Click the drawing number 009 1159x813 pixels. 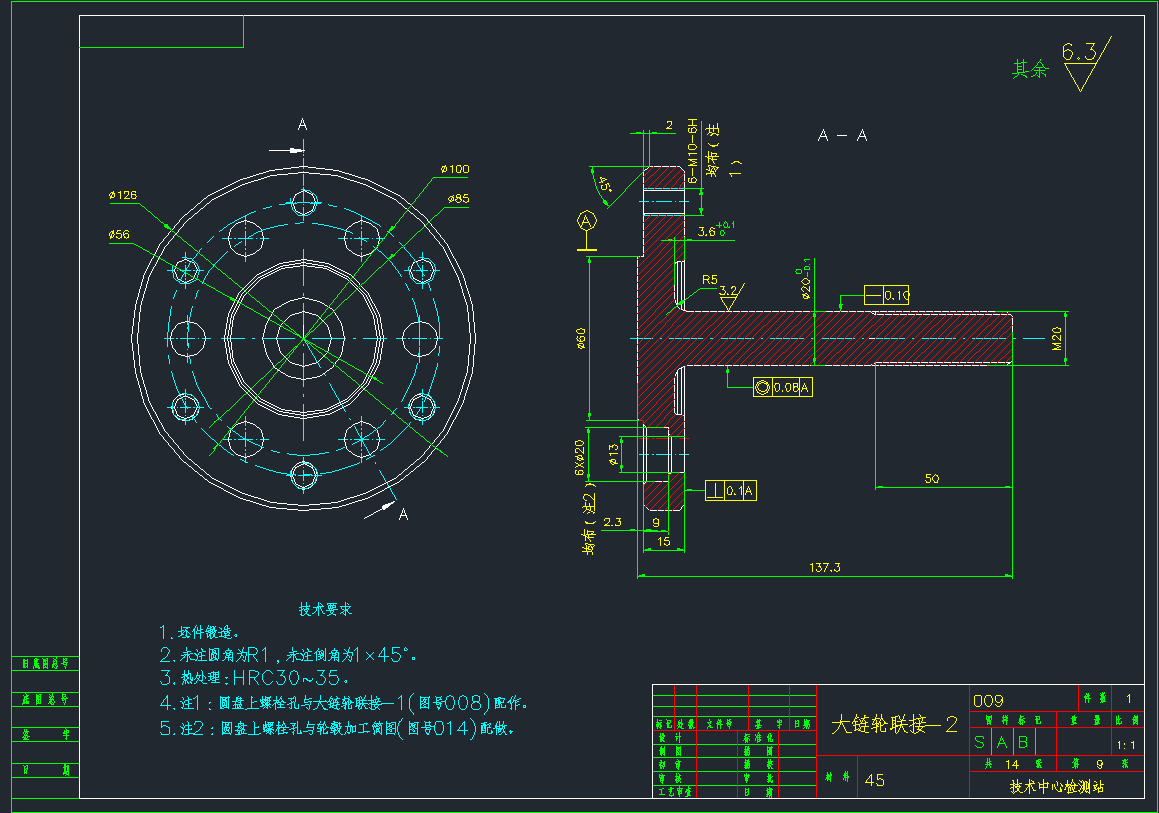point(988,701)
